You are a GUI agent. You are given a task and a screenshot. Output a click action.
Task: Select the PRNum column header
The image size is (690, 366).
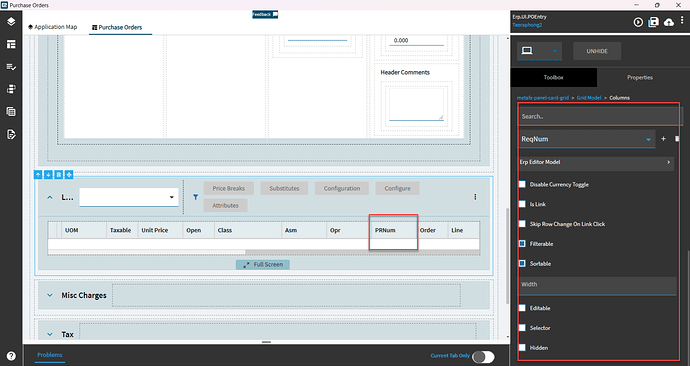point(393,230)
